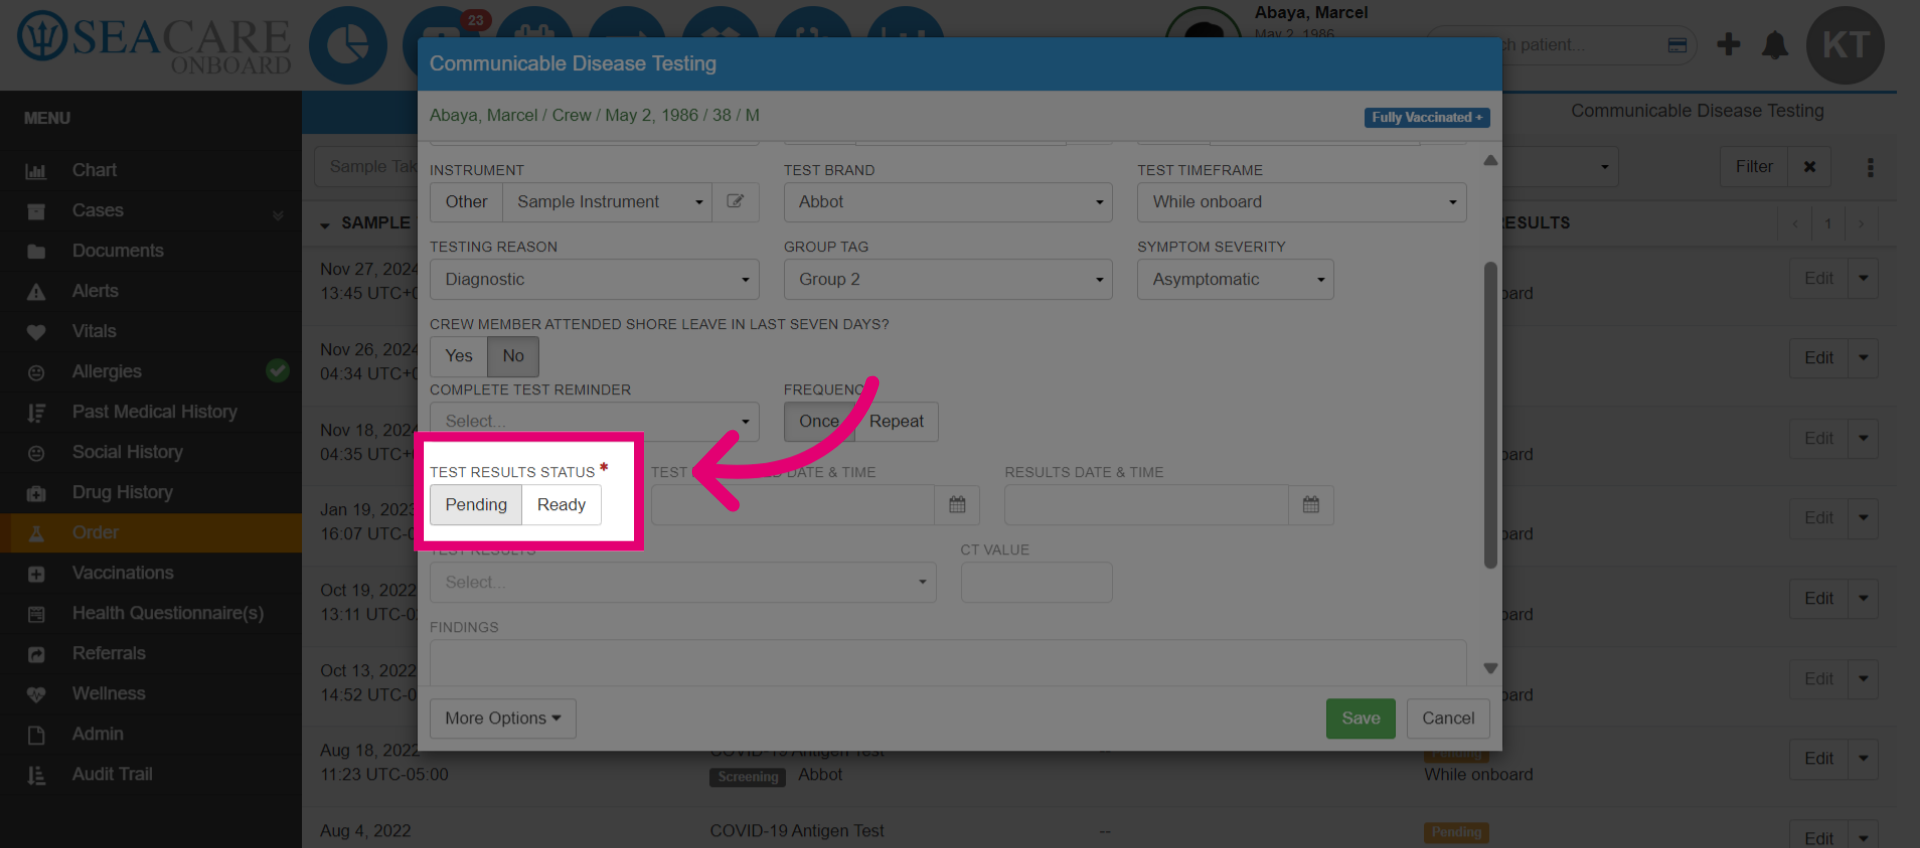Click the Referrals icon in sidebar
Viewport: 1920px width, 848px height.
coord(36,654)
